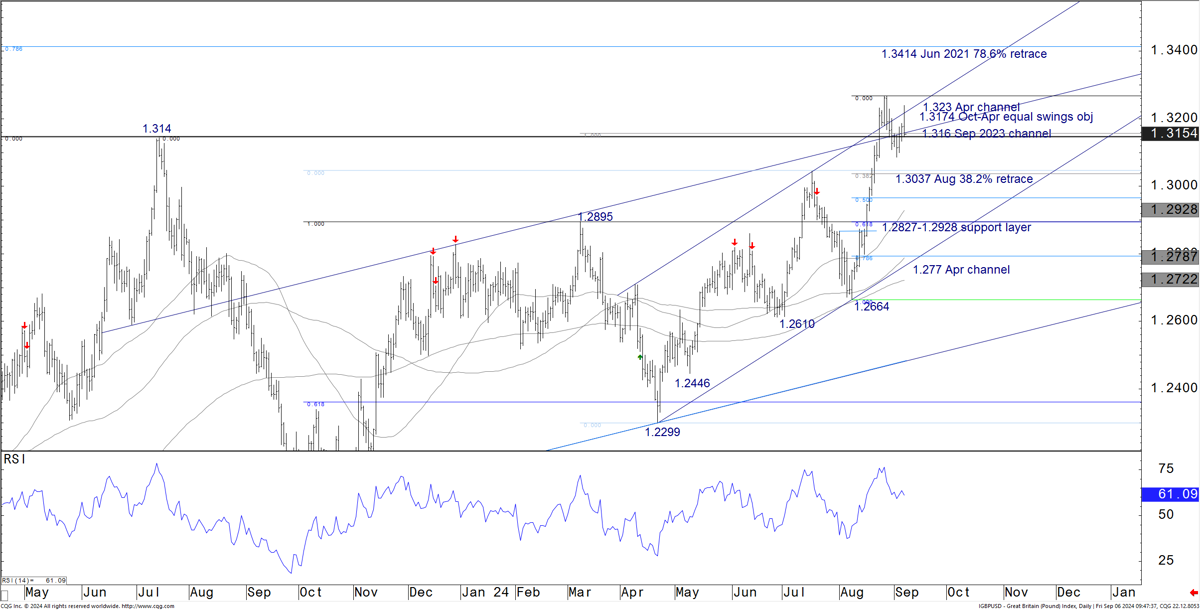Select the green arrow marker on the April bars
This screenshot has width=1200, height=610.
click(640, 356)
